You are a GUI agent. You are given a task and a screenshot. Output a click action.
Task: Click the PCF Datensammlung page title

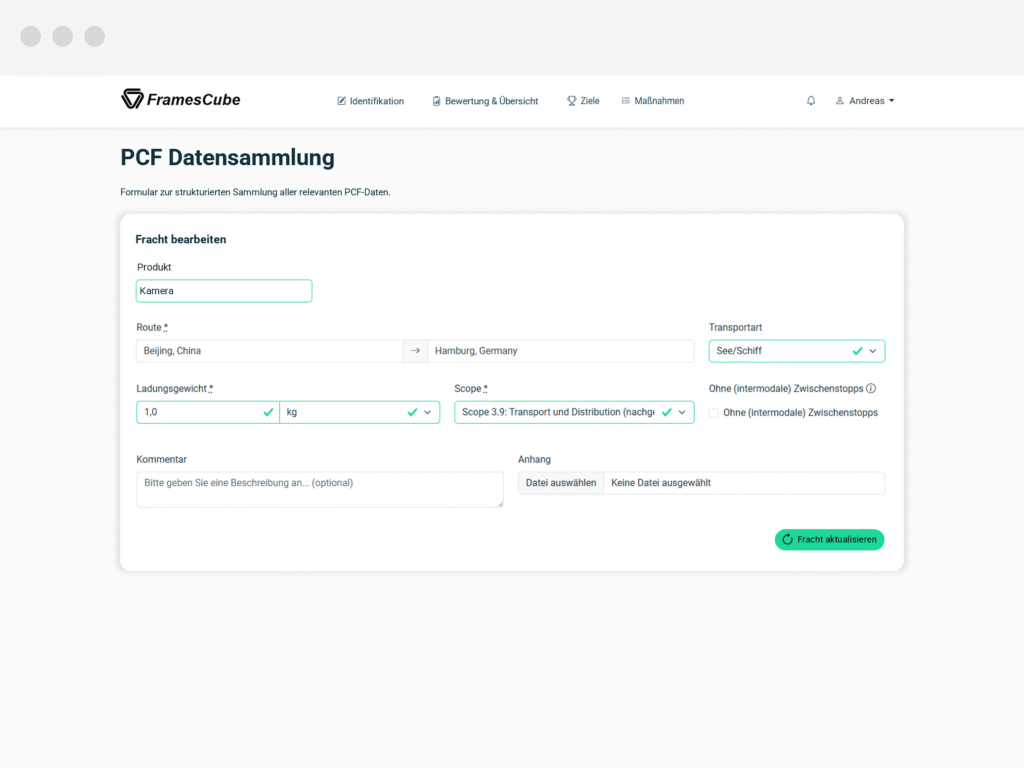[x=227, y=157]
